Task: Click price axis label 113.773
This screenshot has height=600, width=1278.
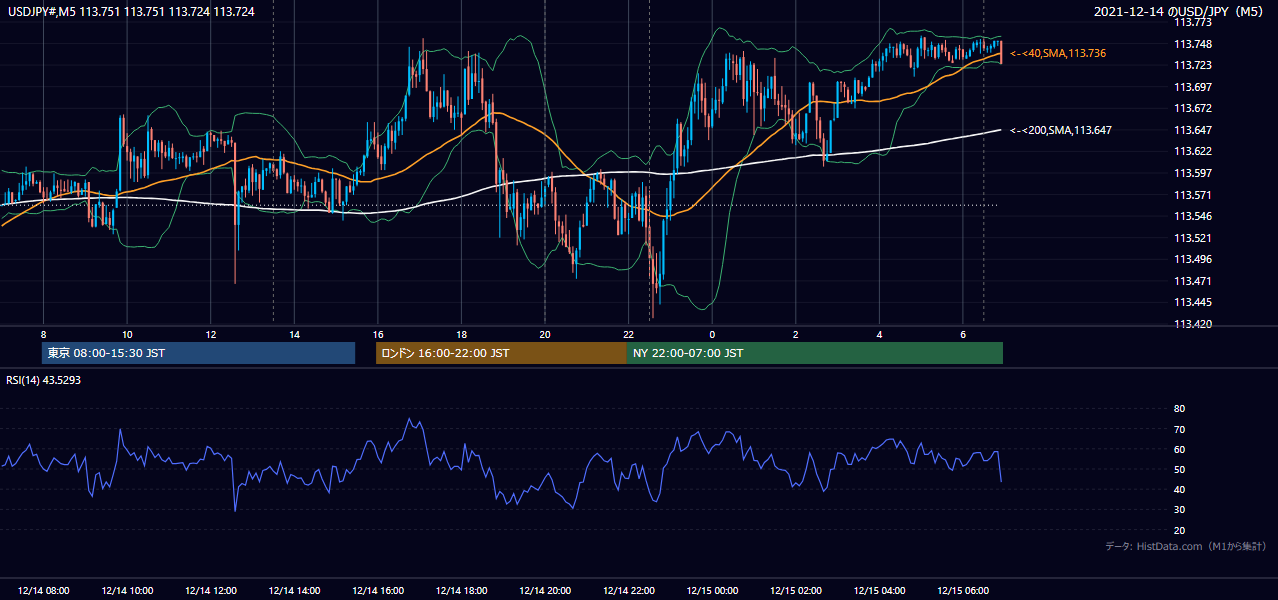Action: click(x=1192, y=22)
